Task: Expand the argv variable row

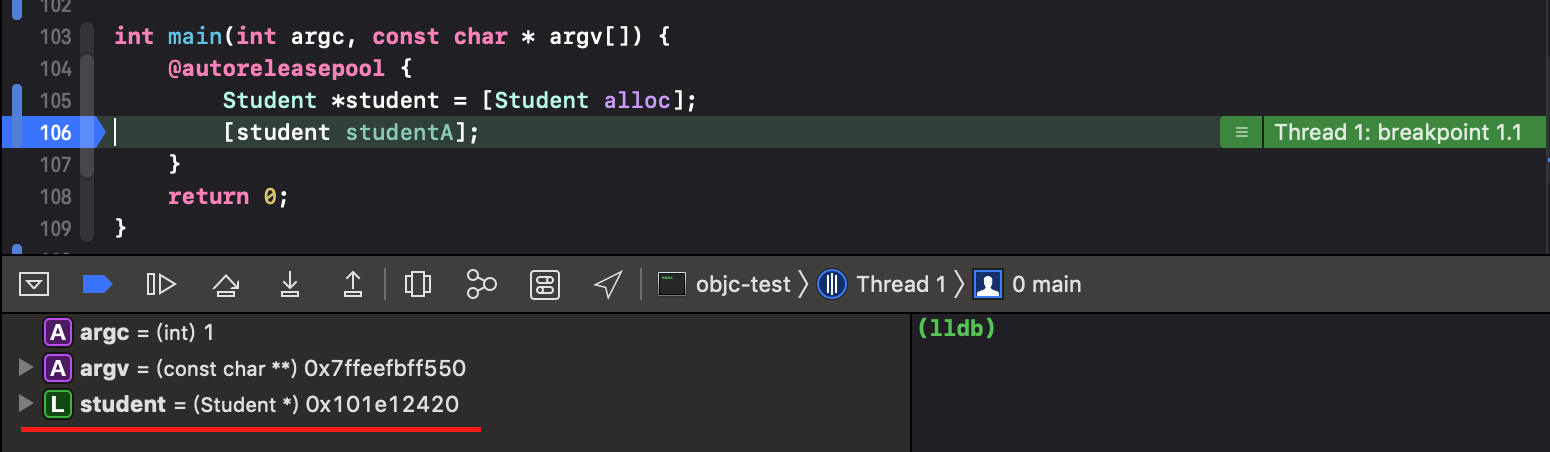Action: (x=27, y=369)
